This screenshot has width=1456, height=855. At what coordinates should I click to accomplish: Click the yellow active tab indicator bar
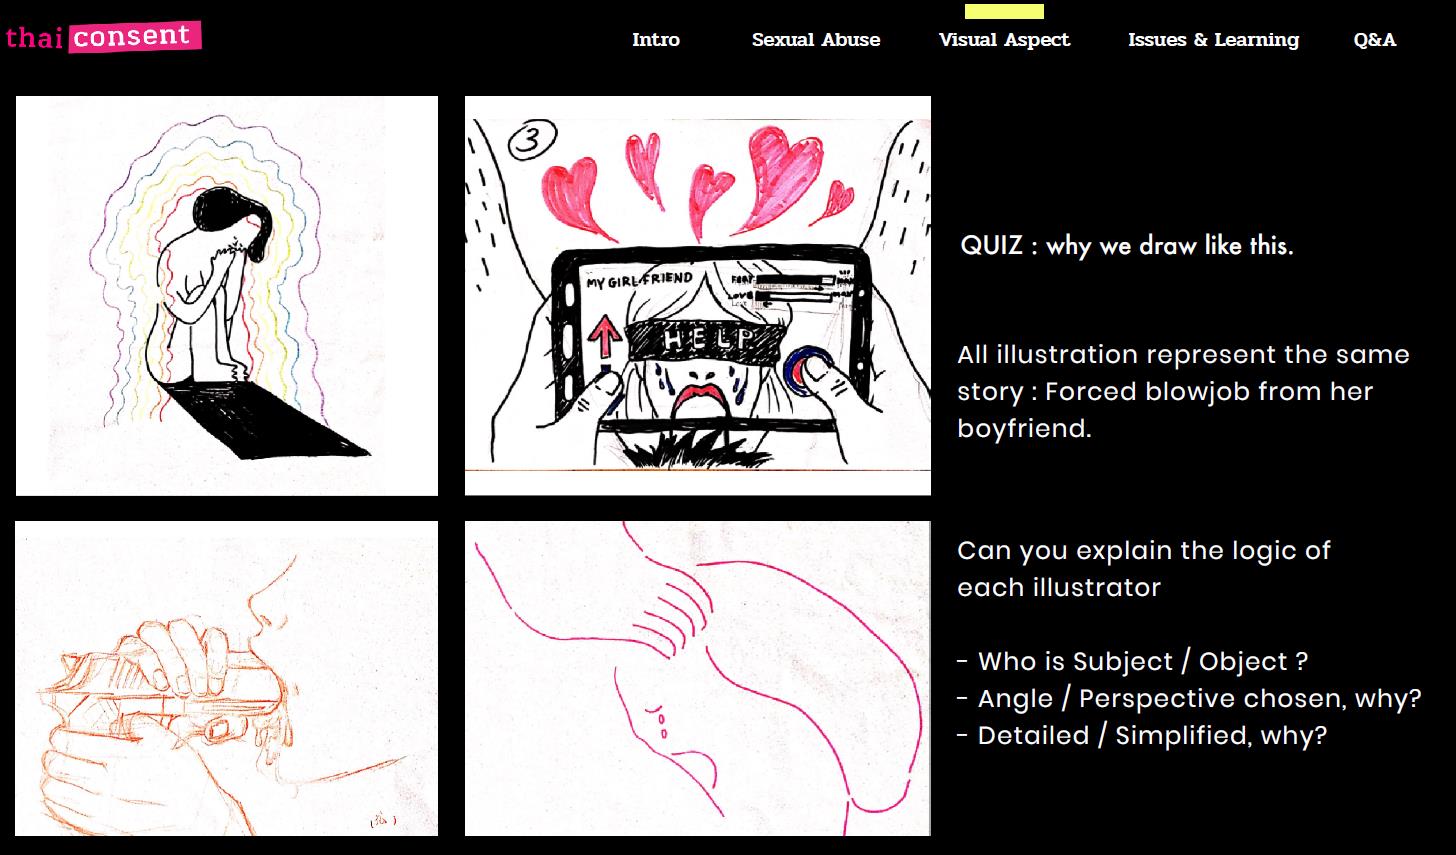(1004, 11)
